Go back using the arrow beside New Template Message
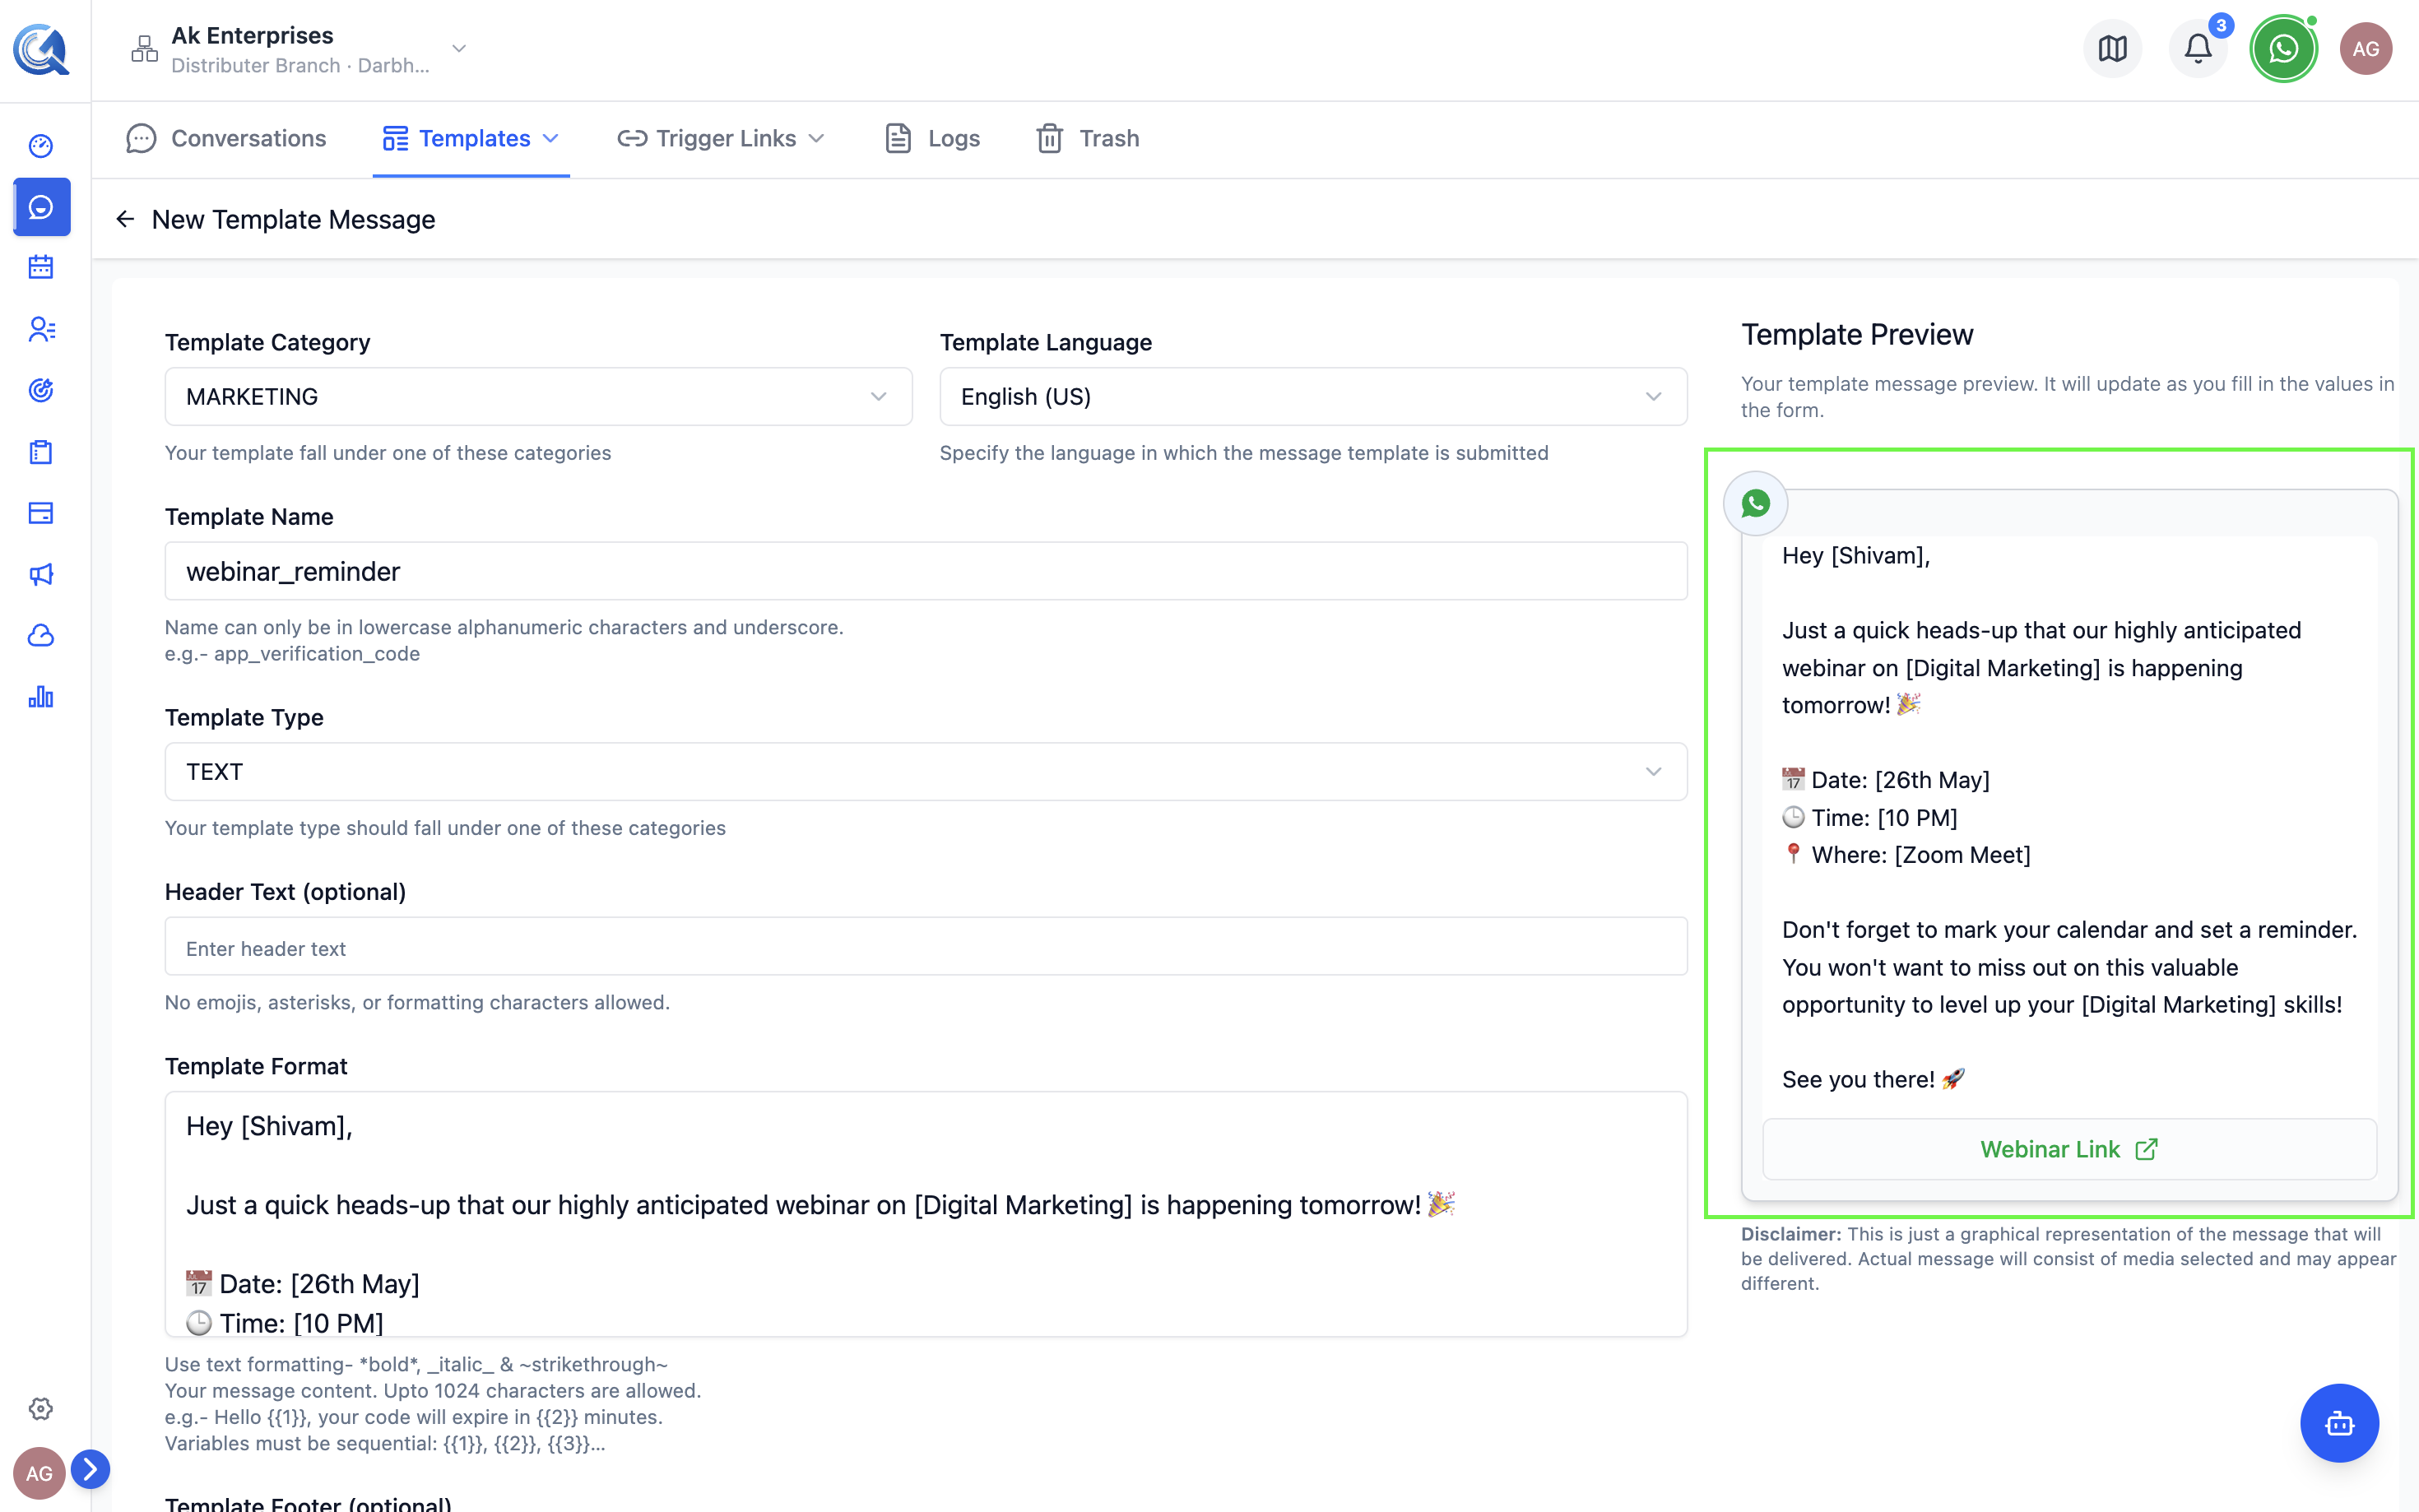Viewport: 2419px width, 1512px height. (x=125, y=219)
